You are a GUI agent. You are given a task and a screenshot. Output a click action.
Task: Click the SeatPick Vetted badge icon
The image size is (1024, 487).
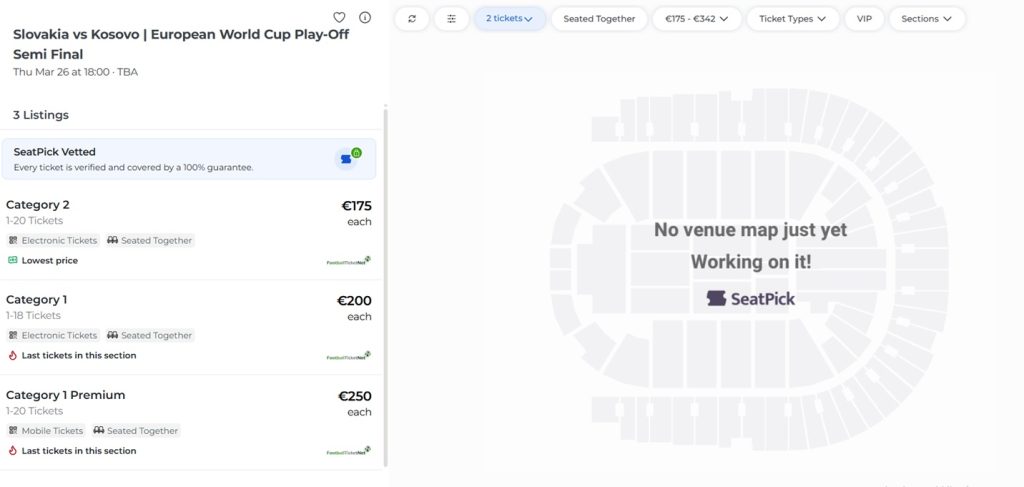click(x=349, y=158)
